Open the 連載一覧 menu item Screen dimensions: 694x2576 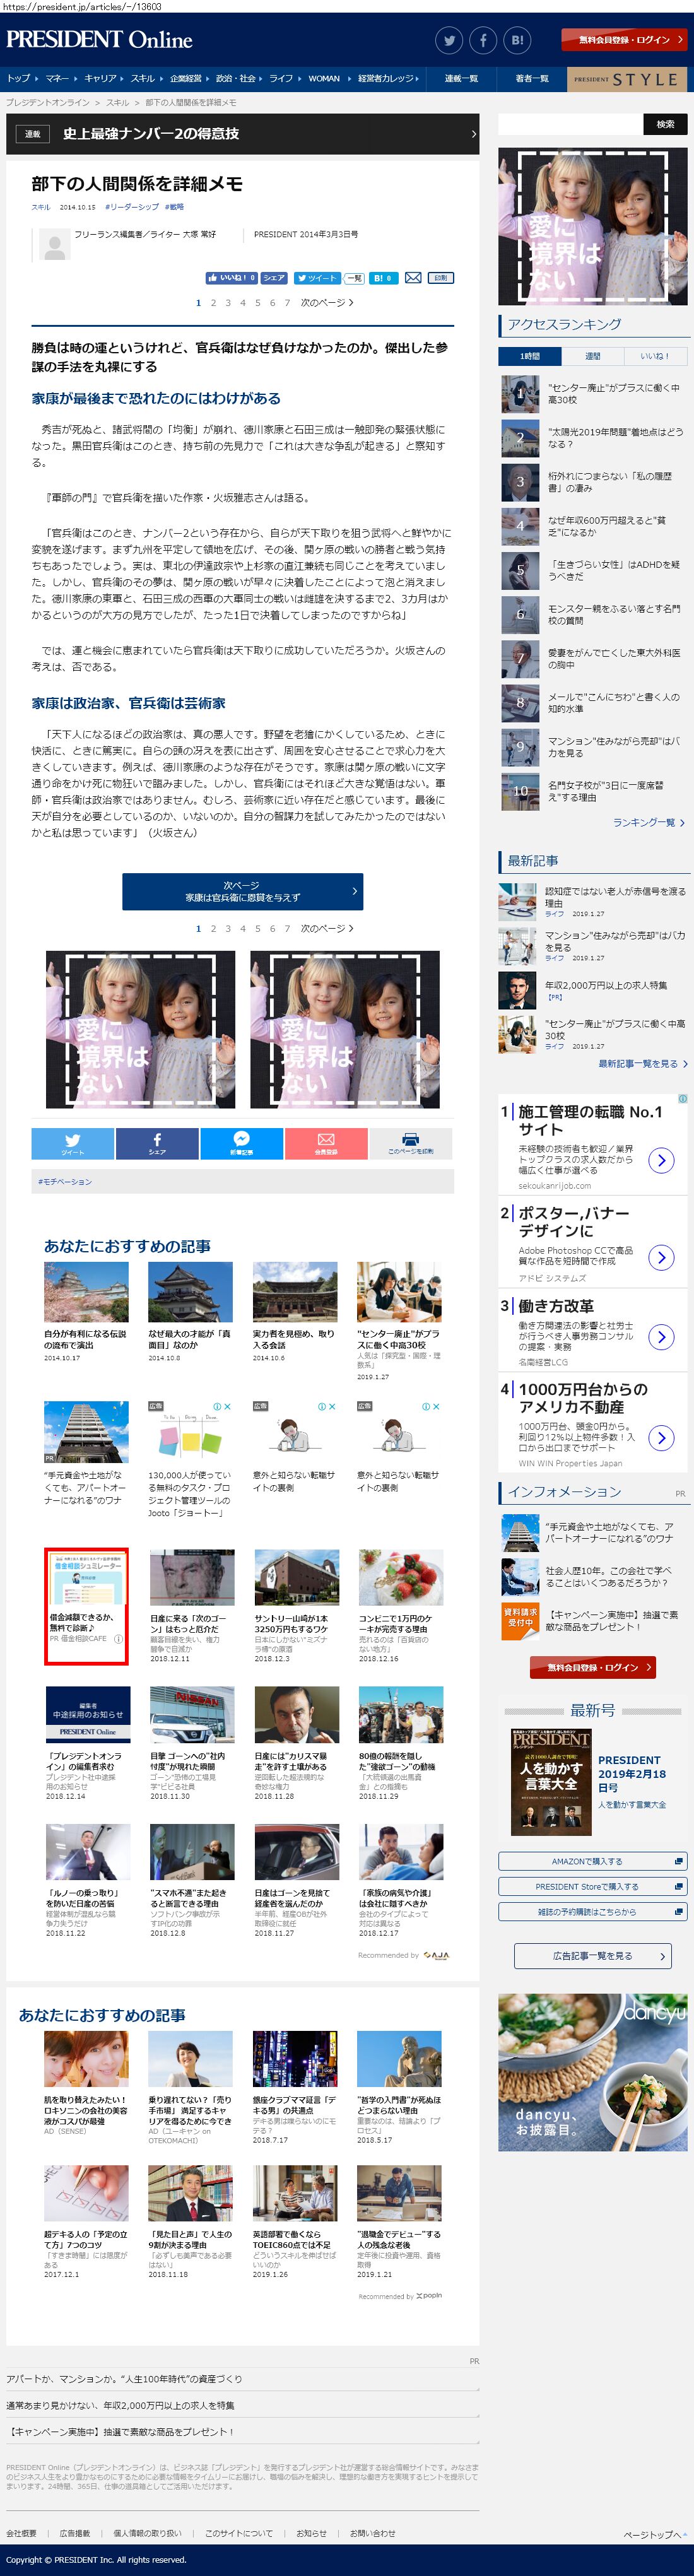[461, 79]
